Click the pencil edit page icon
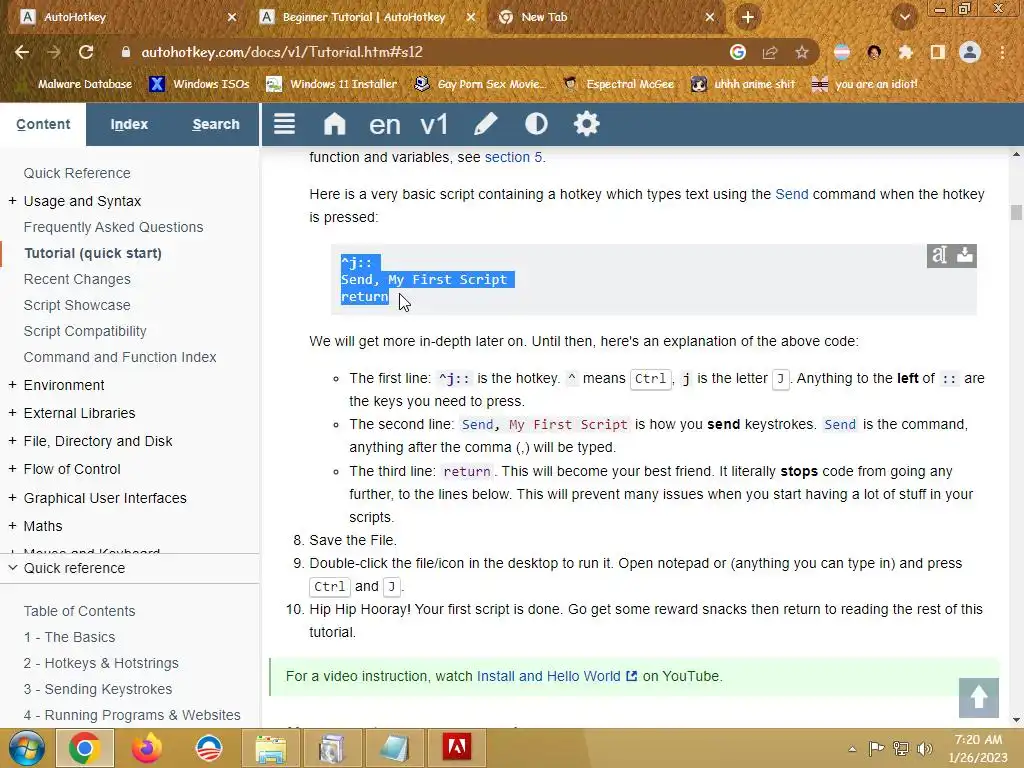1024x768 pixels. pos(485,123)
